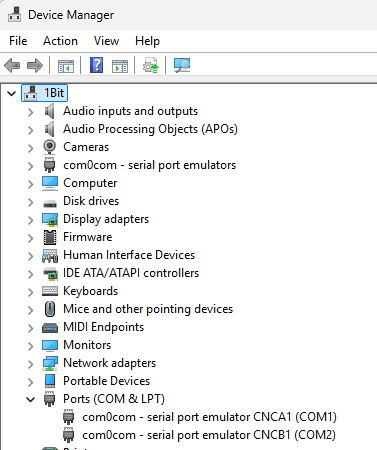This screenshot has height=450, width=377.
Task: Select the 'MIDI Endpoints' label
Action: (104, 327)
